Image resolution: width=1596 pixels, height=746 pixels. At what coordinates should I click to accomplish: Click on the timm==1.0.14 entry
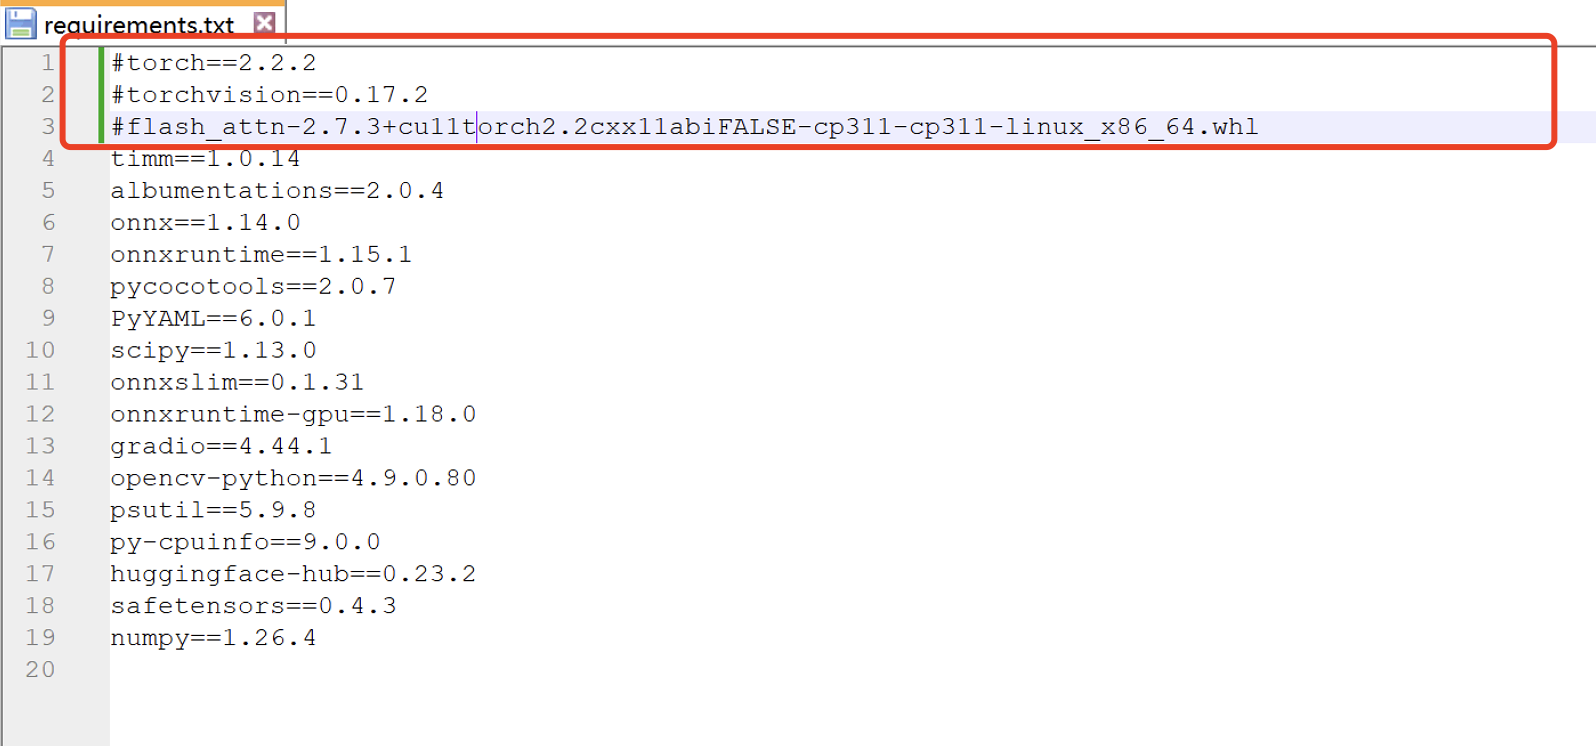pyautogui.click(x=205, y=159)
